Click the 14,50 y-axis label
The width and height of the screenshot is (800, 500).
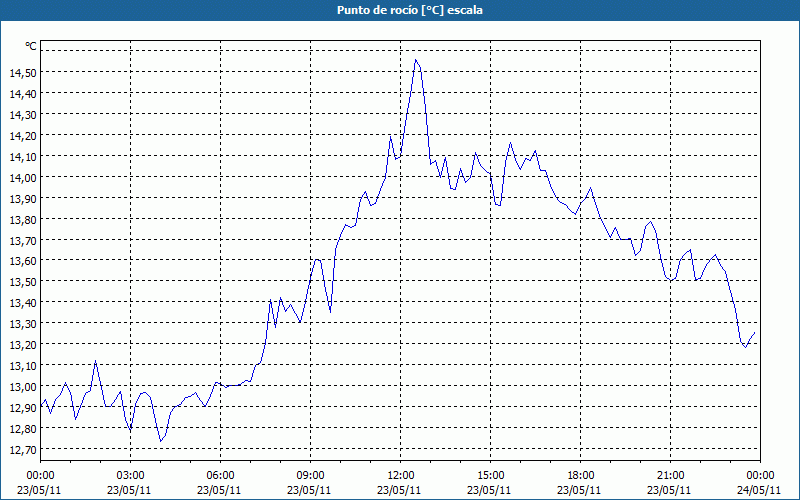pos(23,72)
